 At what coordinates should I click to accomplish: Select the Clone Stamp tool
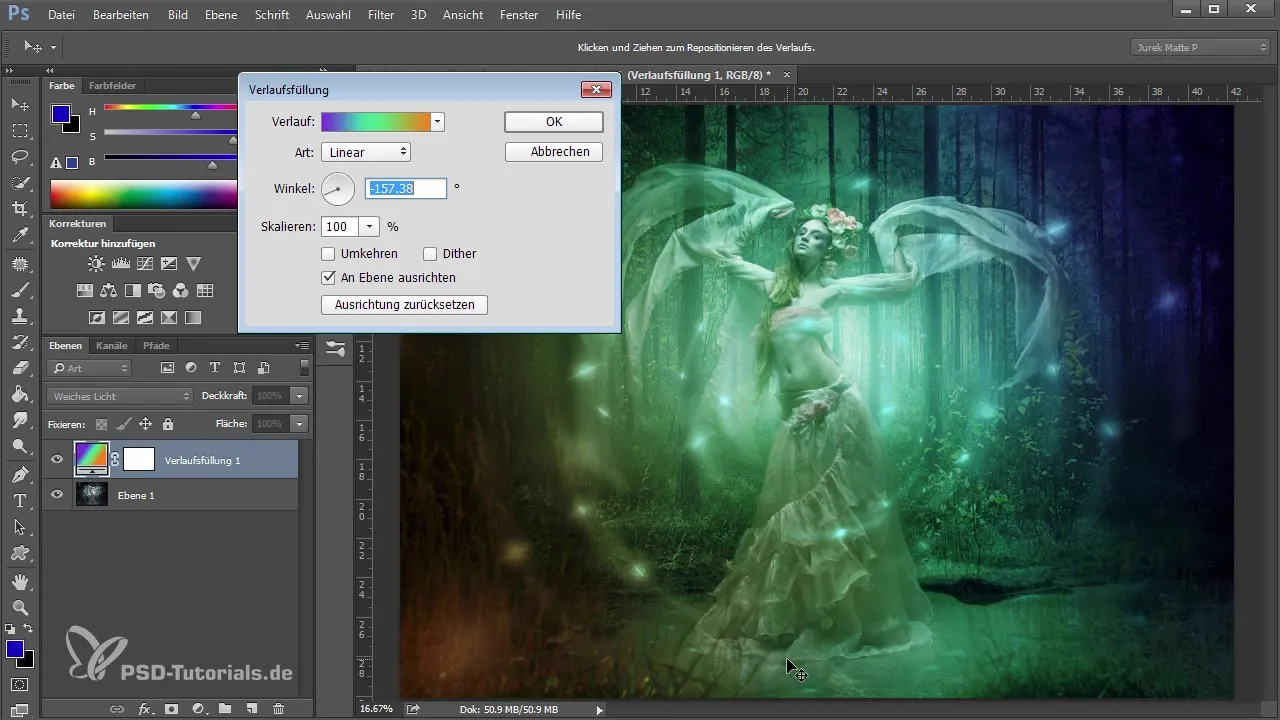pyautogui.click(x=19, y=316)
